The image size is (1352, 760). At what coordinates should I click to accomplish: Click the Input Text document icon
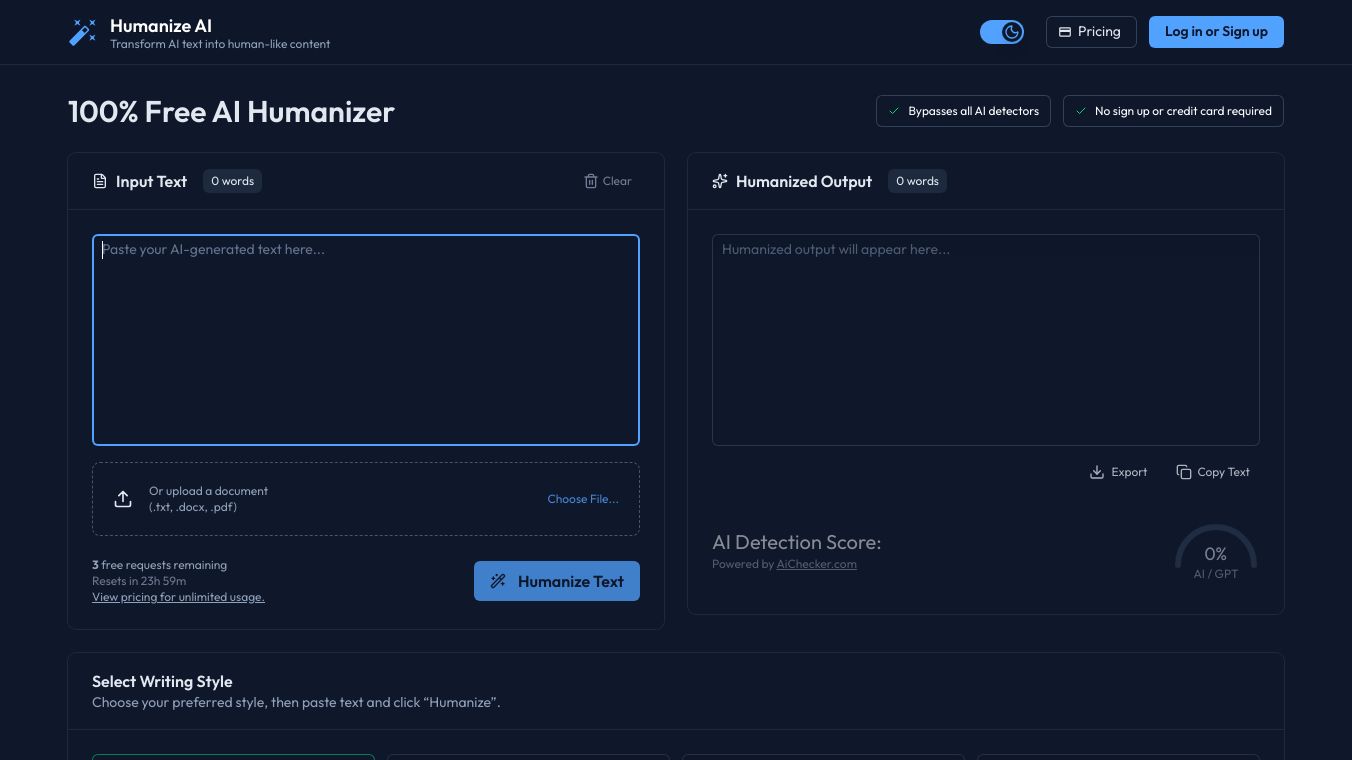click(x=100, y=181)
